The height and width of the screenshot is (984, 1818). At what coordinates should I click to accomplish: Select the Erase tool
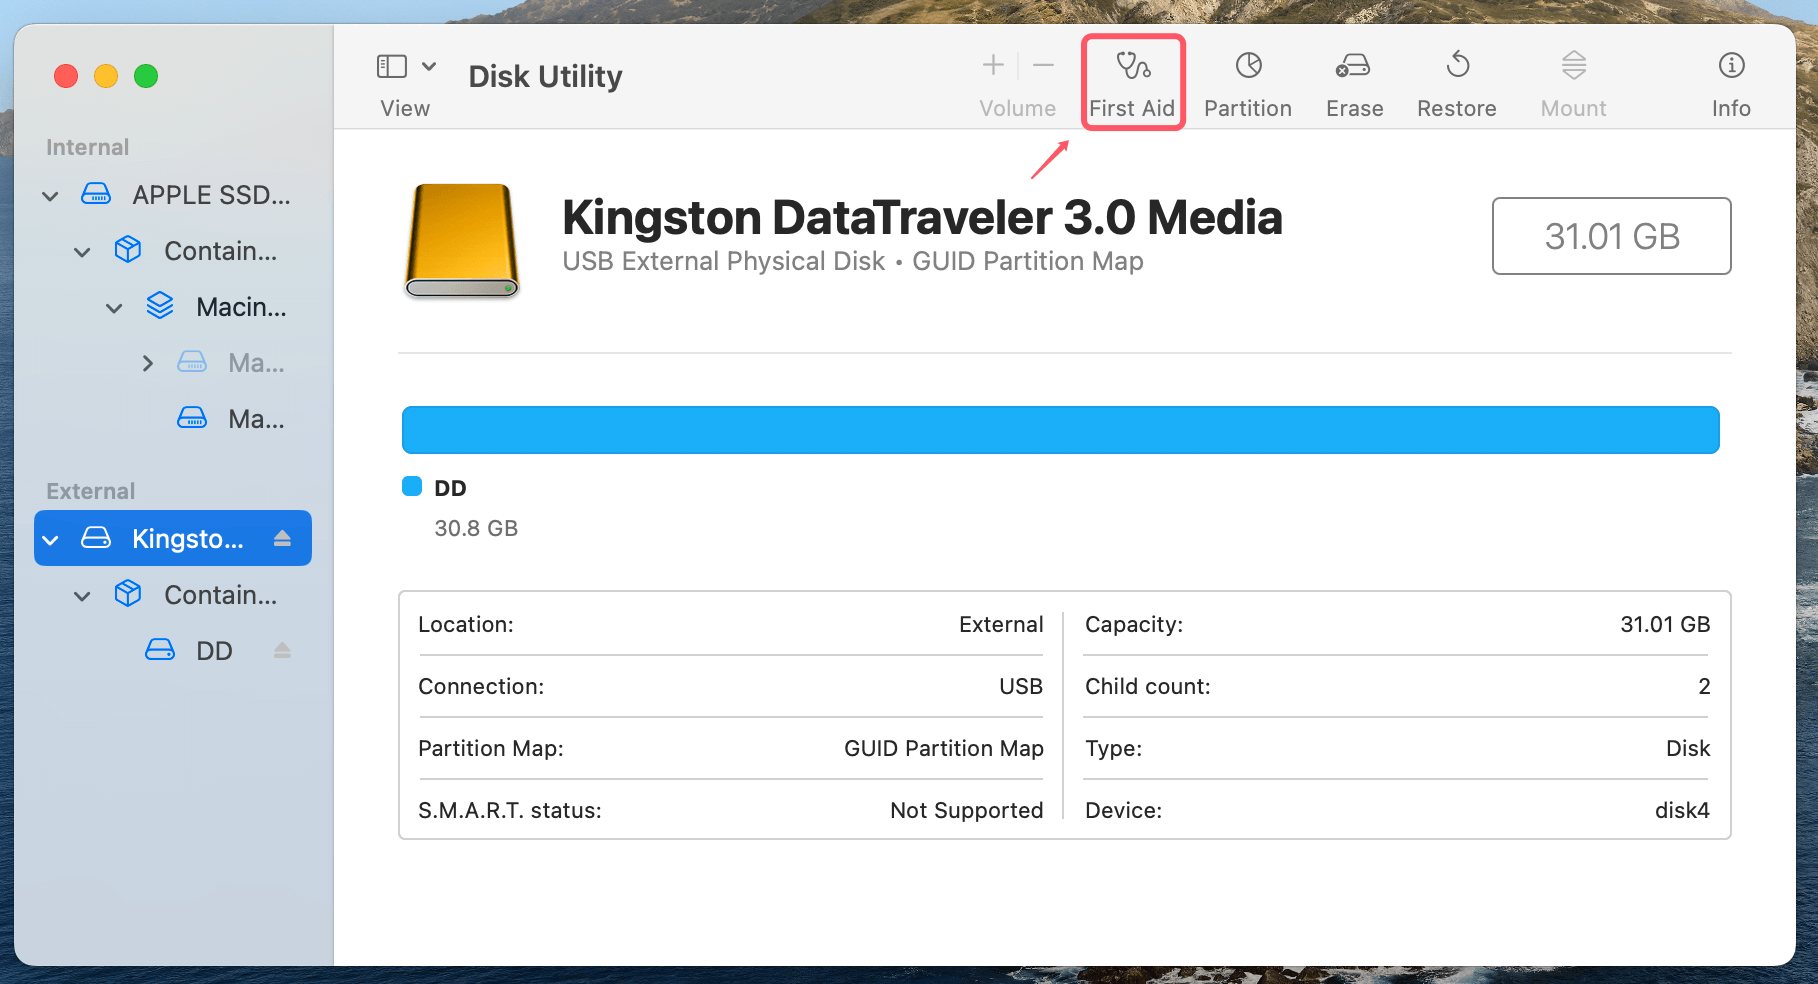[1353, 82]
